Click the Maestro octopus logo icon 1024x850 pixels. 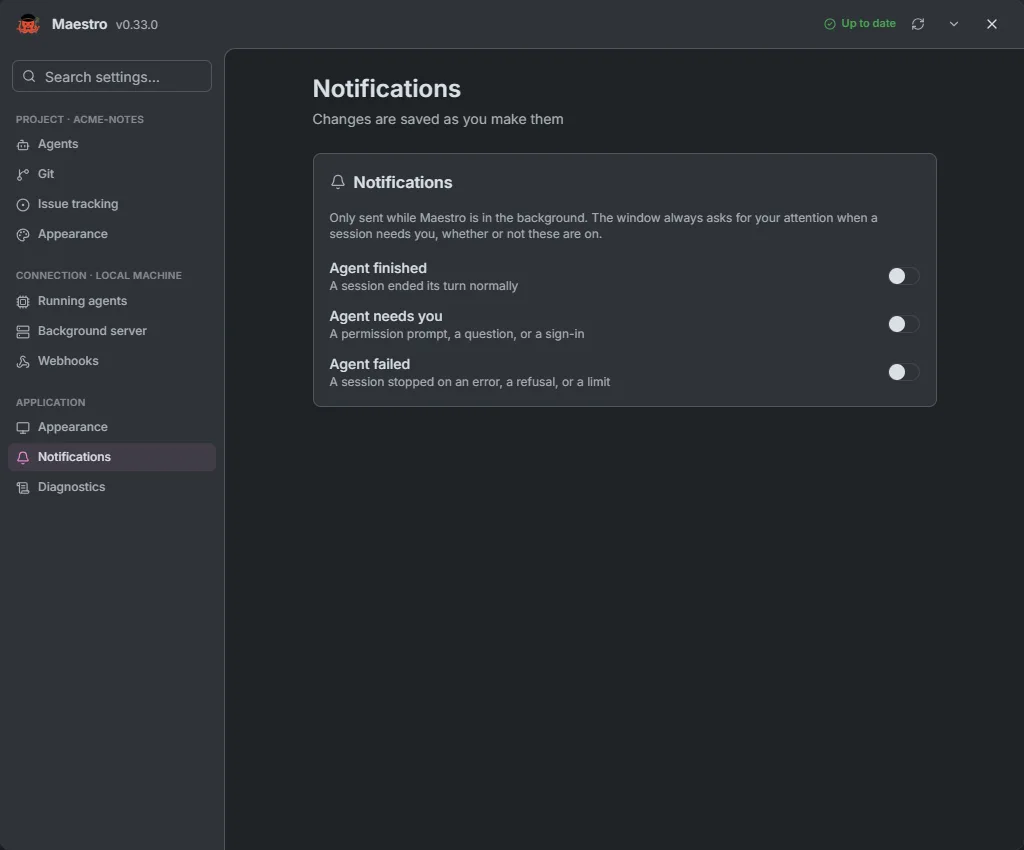(x=28, y=24)
